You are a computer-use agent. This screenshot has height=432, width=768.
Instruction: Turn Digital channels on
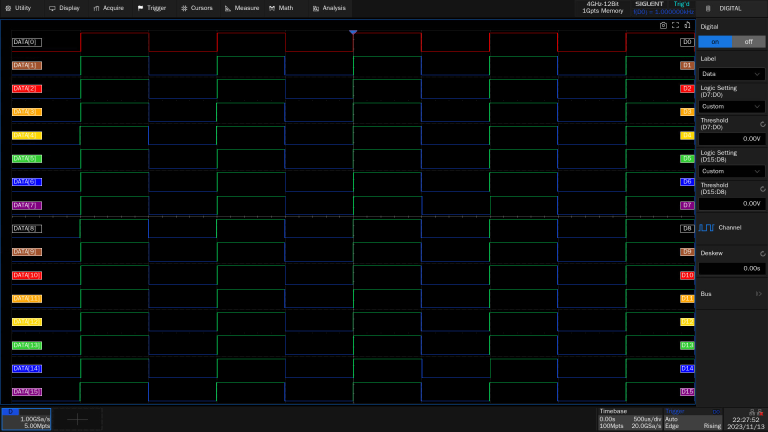pos(714,42)
